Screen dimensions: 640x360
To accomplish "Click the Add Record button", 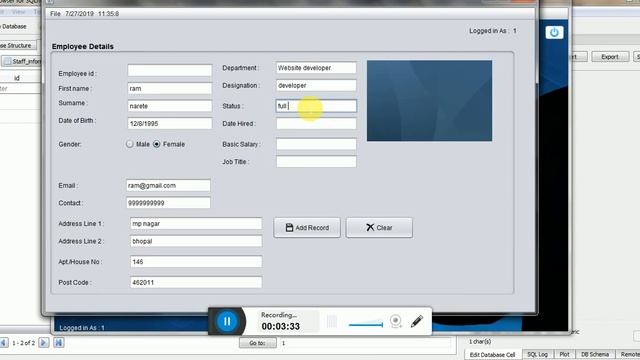I will pos(307,227).
